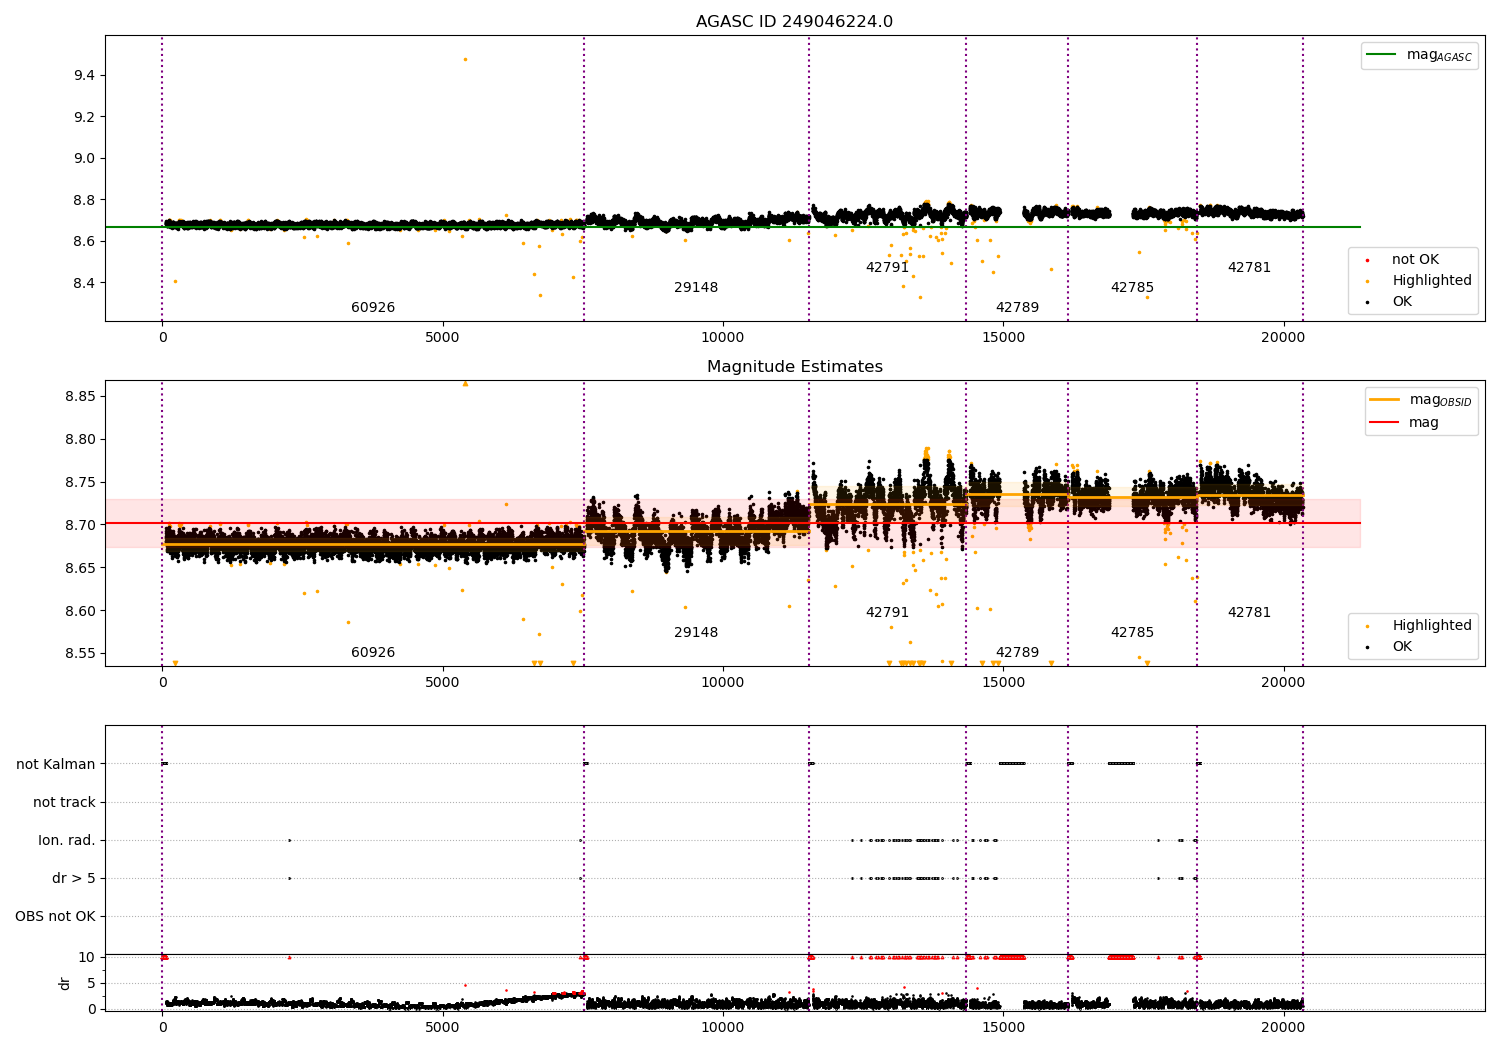This screenshot has width=1500, height=1050.
Task: Click the 8.75 y-axis tick in middle plot
Action: [x=80, y=483]
